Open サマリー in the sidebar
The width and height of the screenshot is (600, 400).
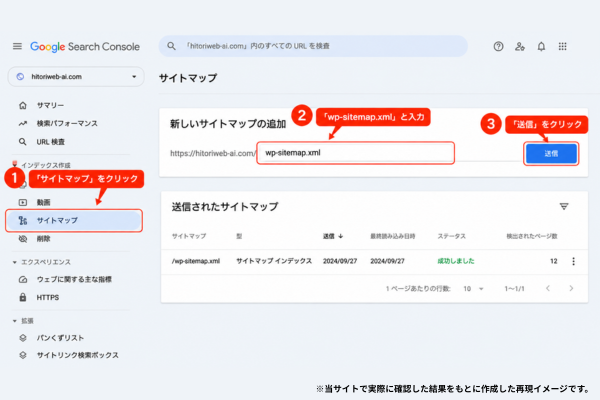click(50, 105)
